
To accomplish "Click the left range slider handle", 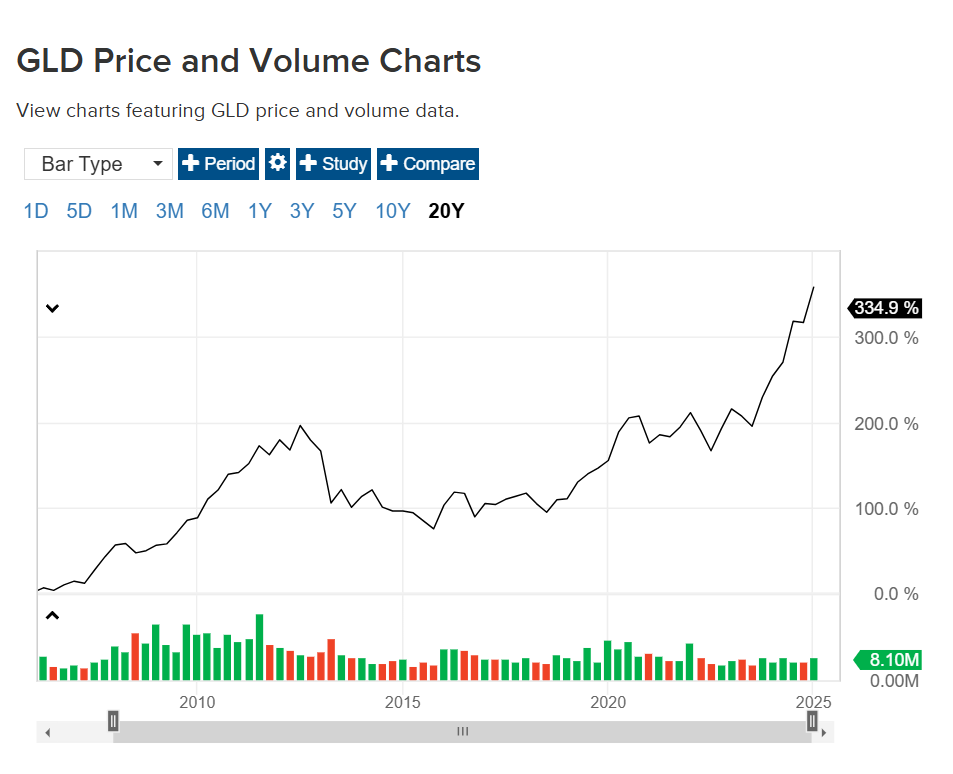I will point(113,721).
